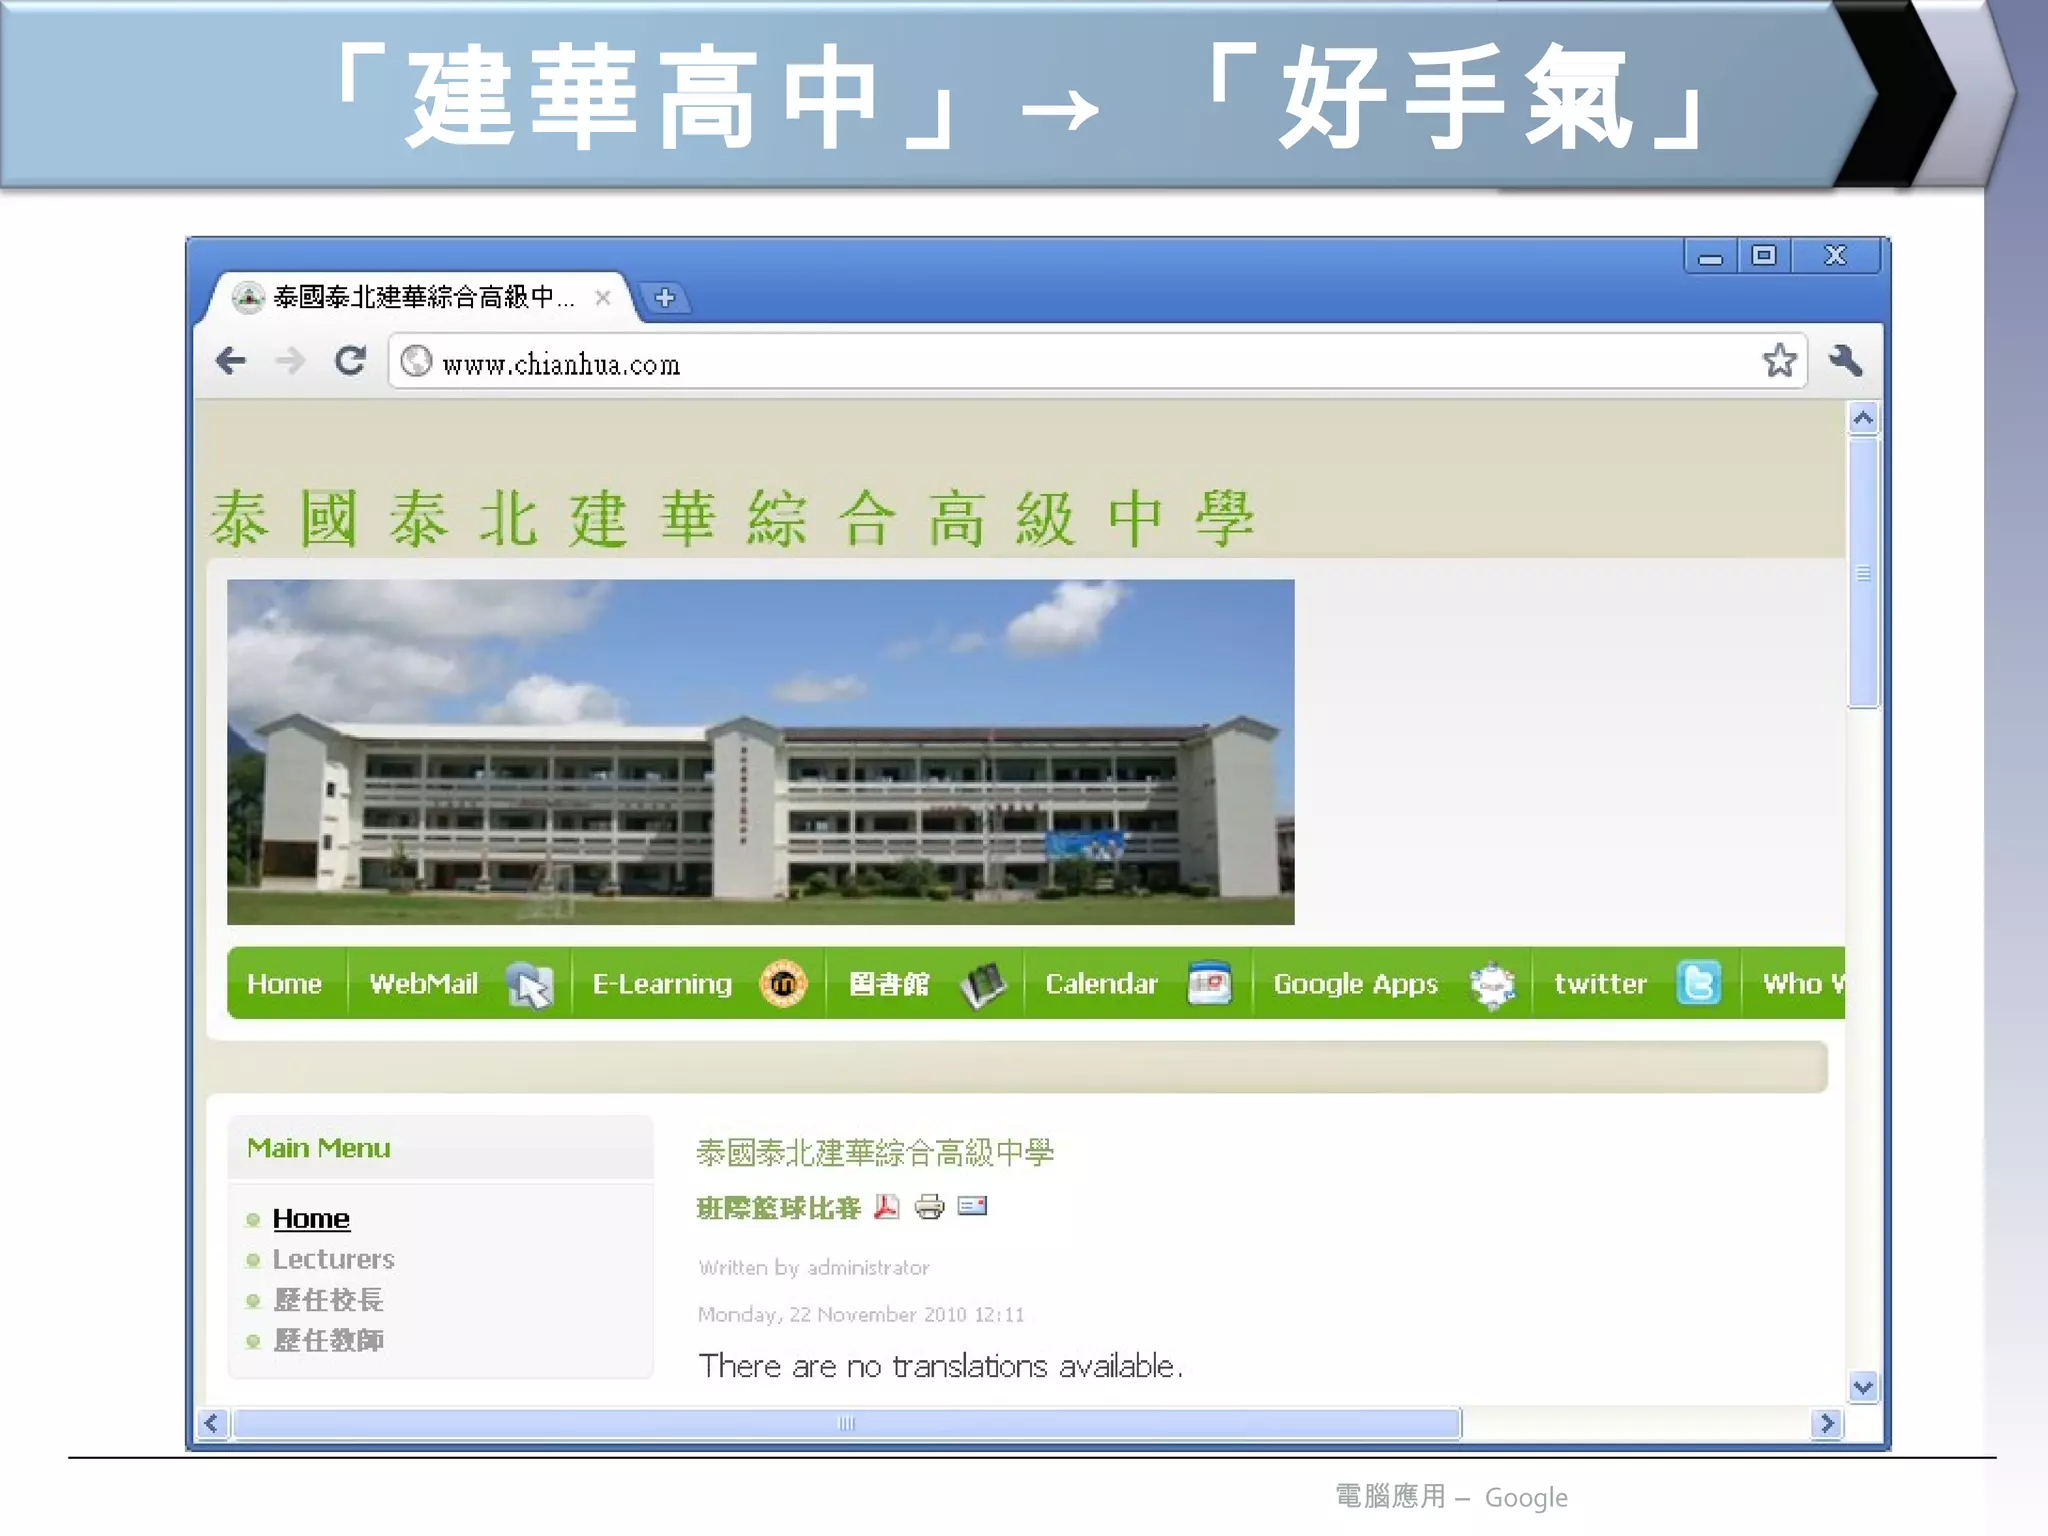Open WebMail in the green navigation bar
Image resolution: width=2048 pixels, height=1536 pixels.
[x=424, y=984]
